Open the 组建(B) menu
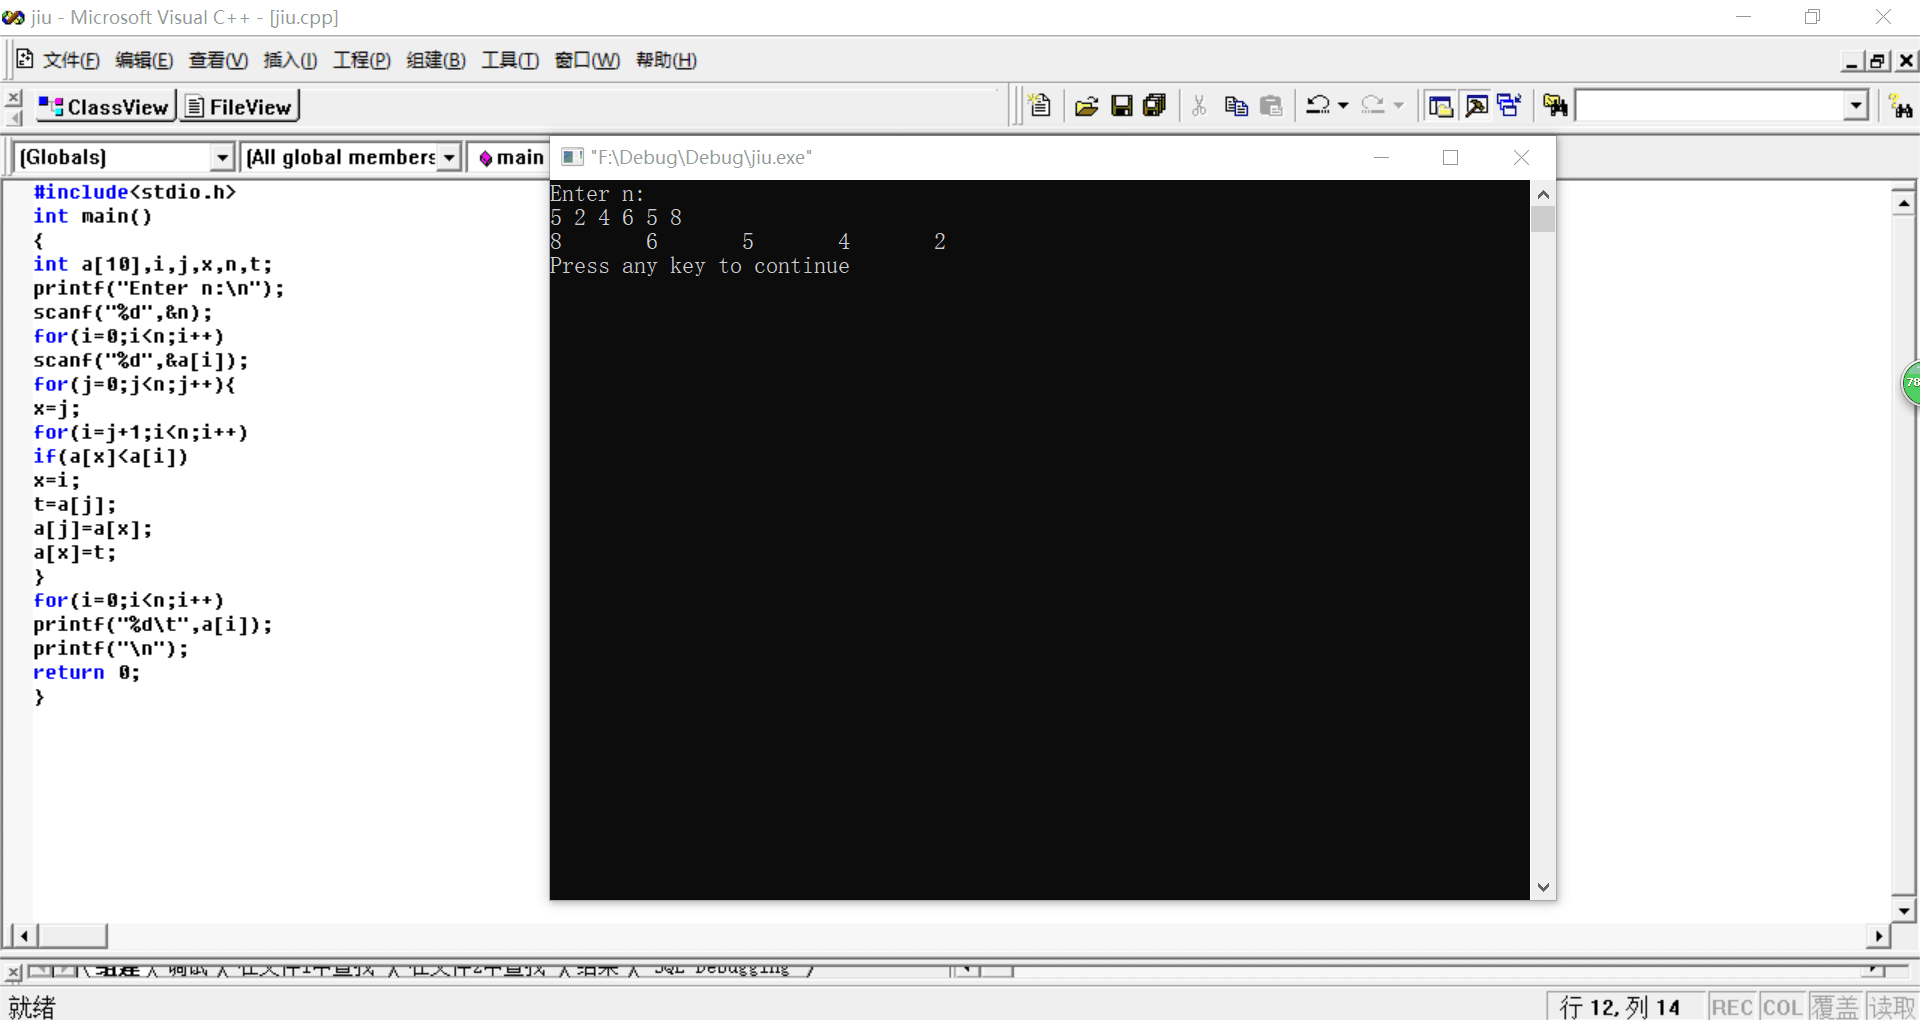Viewport: 1920px width, 1020px height. [436, 60]
